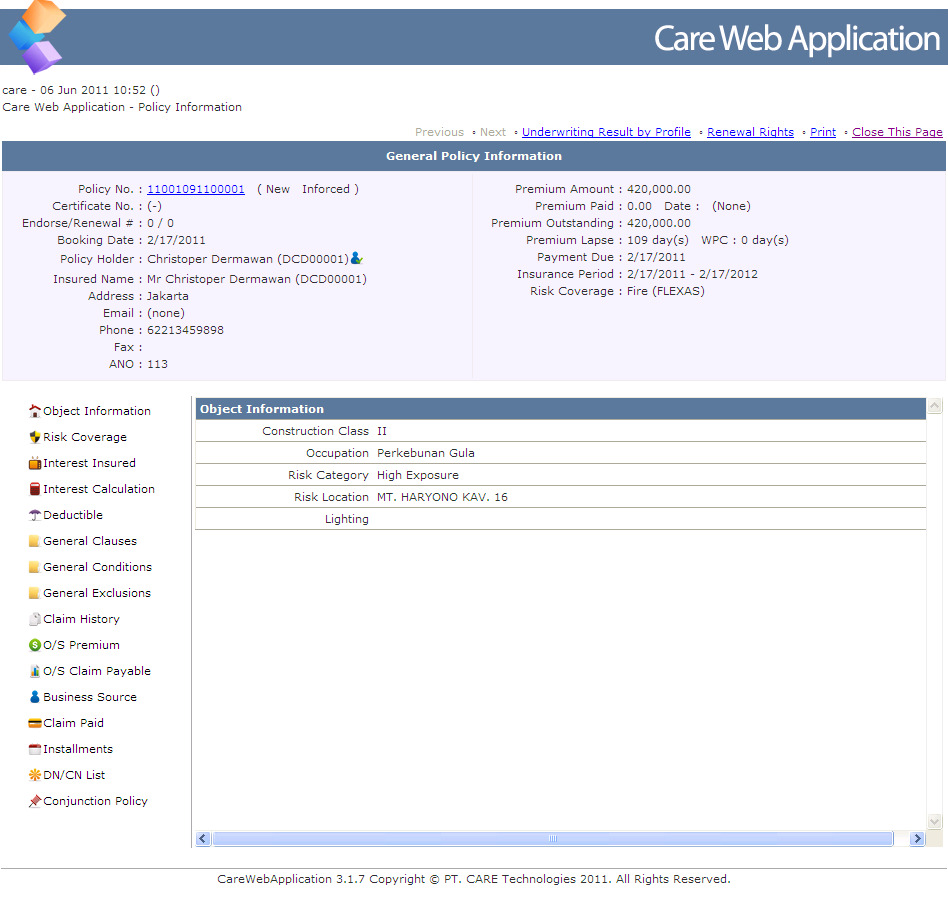The width and height of the screenshot is (948, 899).
Task: Click the card icon beside Claim Paid
Action: (x=35, y=723)
